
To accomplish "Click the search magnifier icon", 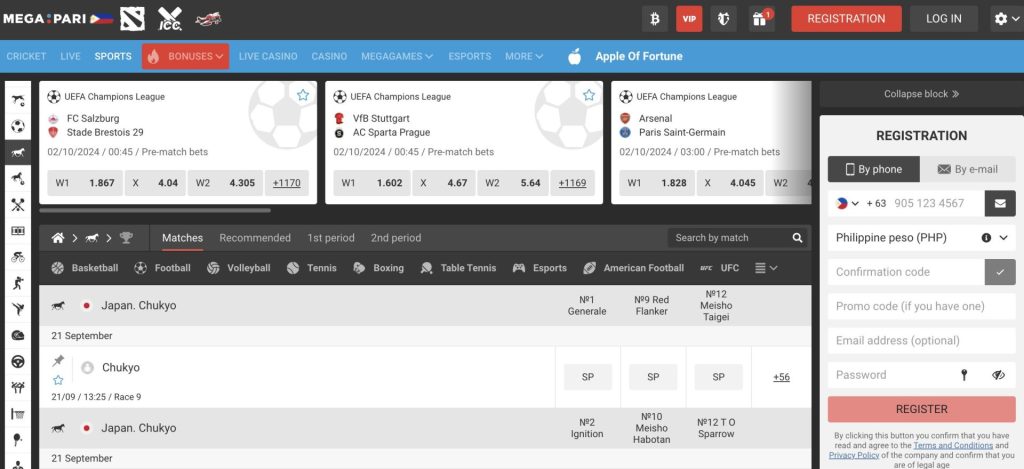I will (797, 238).
